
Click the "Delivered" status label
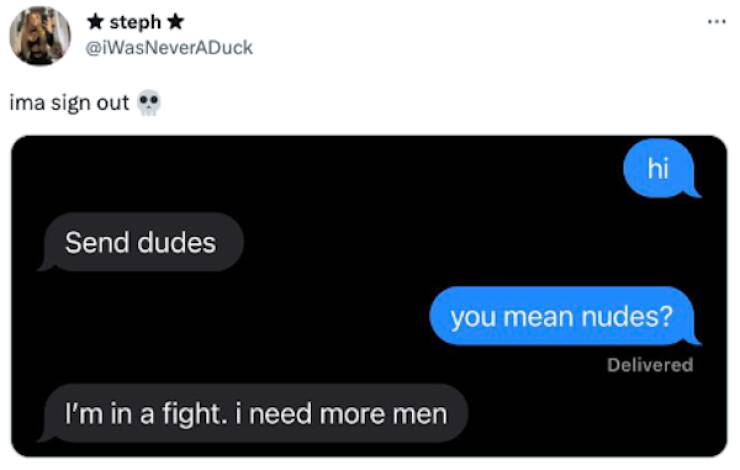point(650,365)
